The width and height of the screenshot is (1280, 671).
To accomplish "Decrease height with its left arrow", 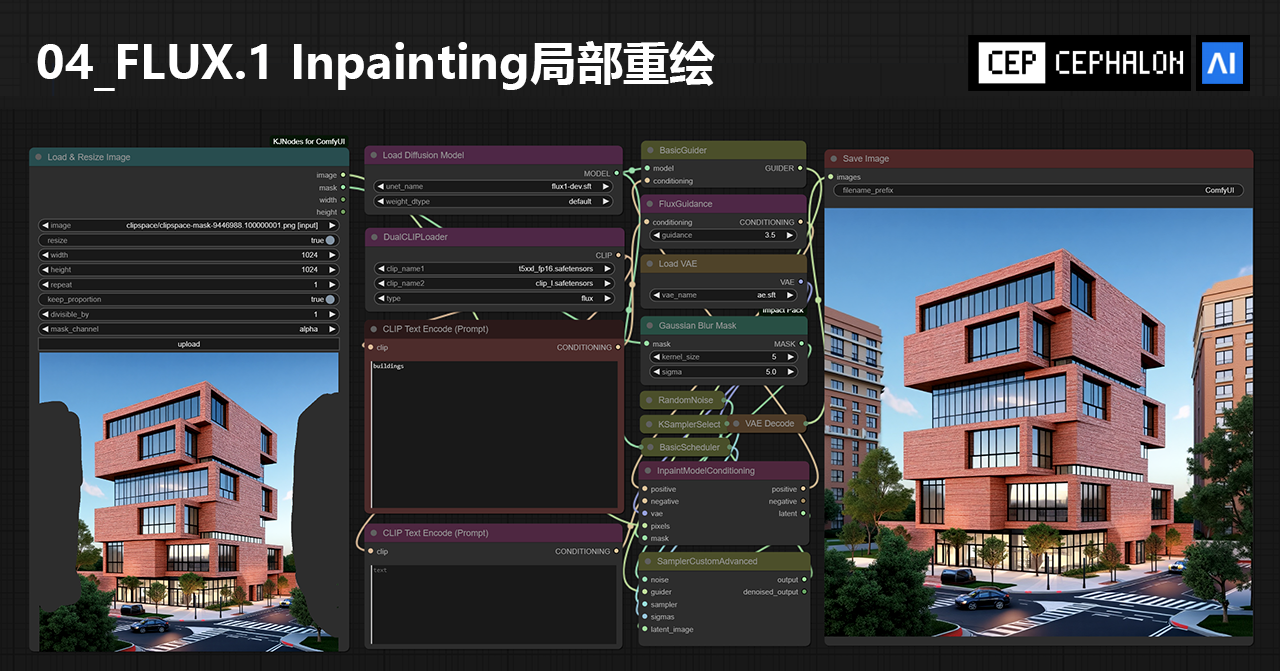I will pos(44,270).
